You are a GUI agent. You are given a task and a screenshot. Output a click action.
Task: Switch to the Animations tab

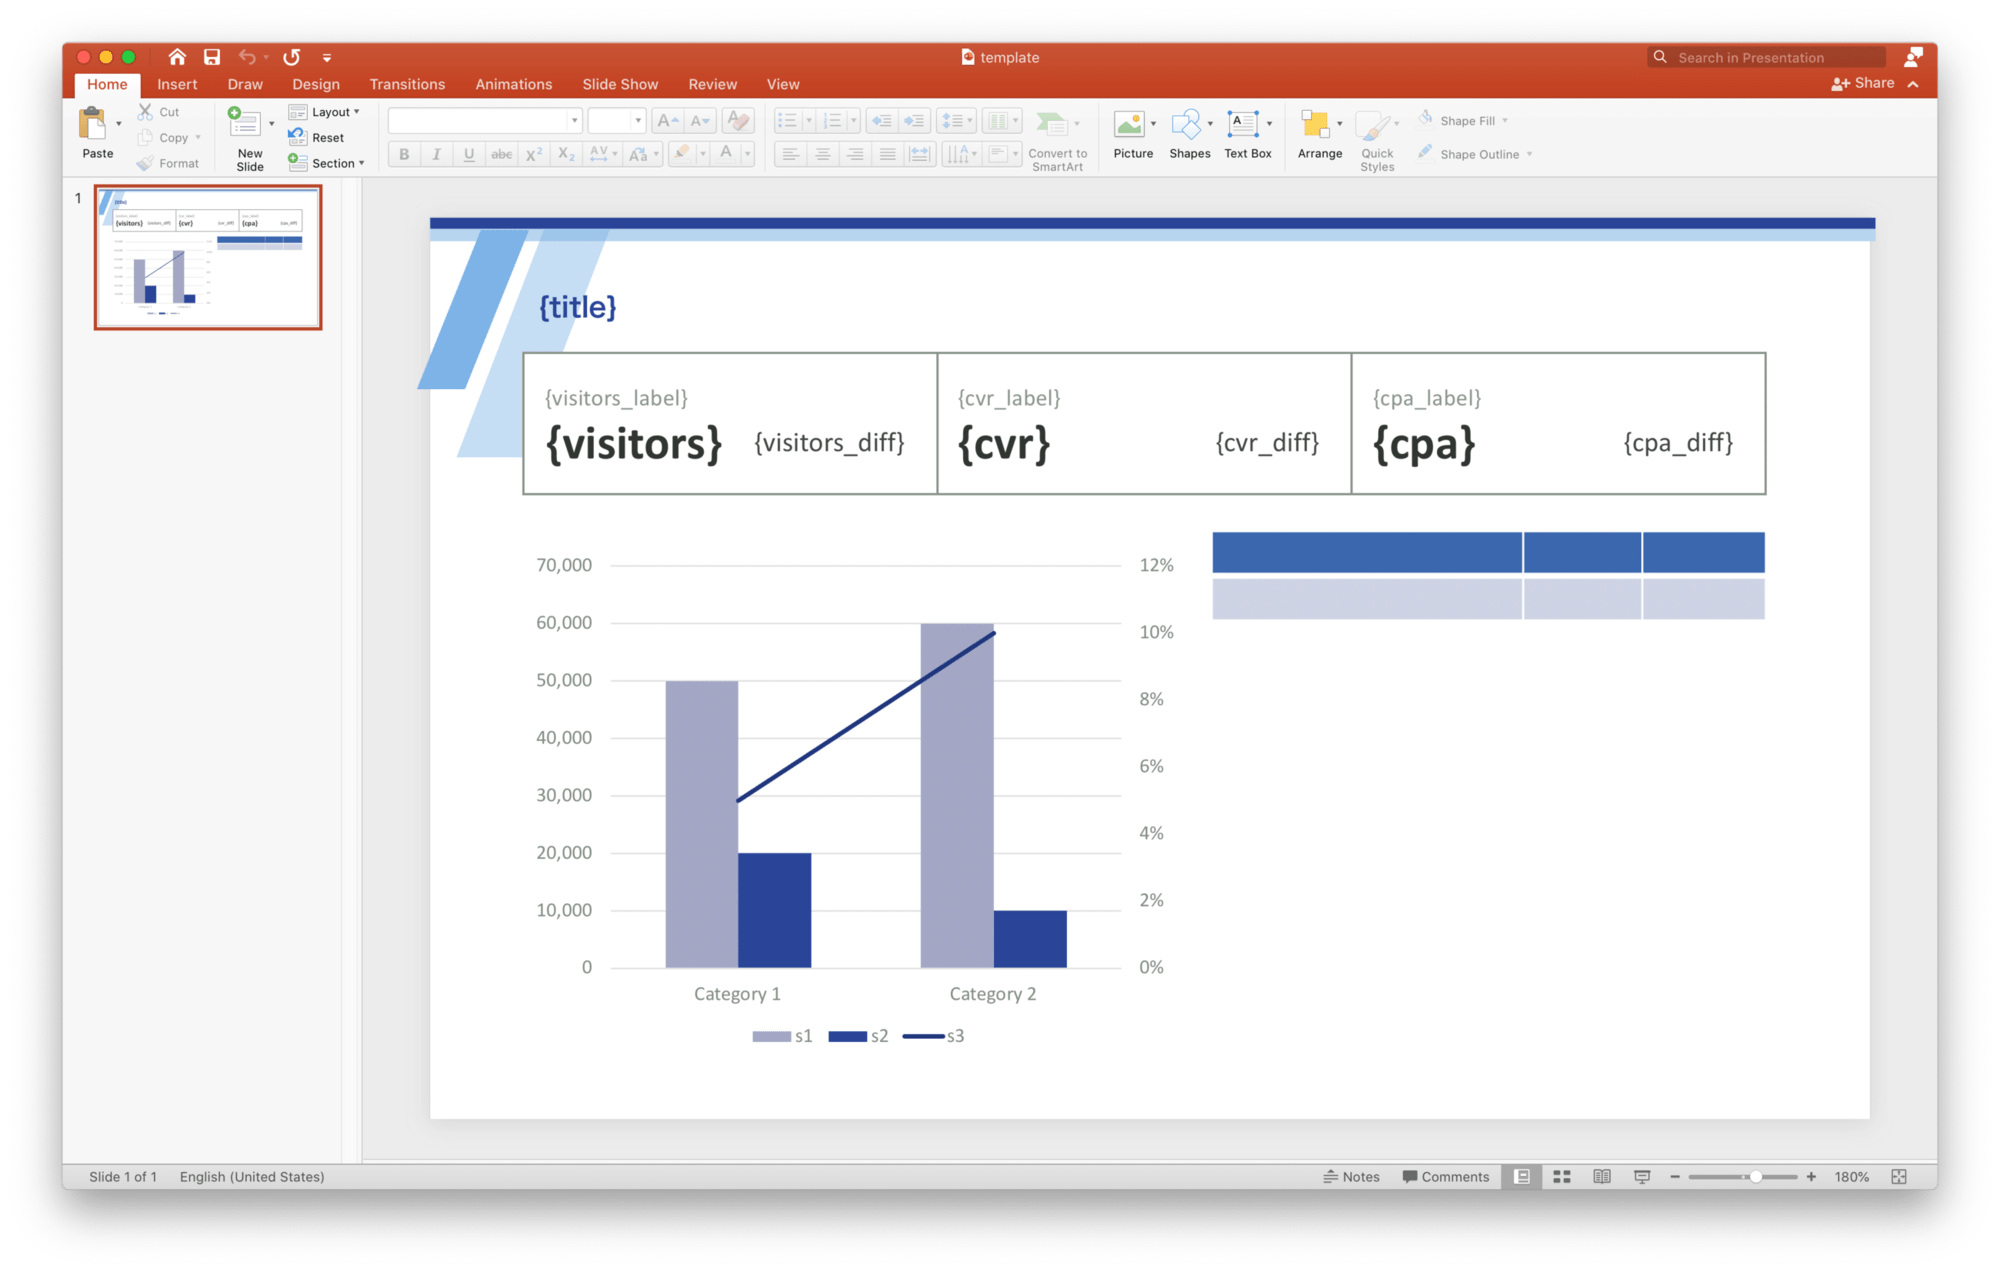(513, 84)
